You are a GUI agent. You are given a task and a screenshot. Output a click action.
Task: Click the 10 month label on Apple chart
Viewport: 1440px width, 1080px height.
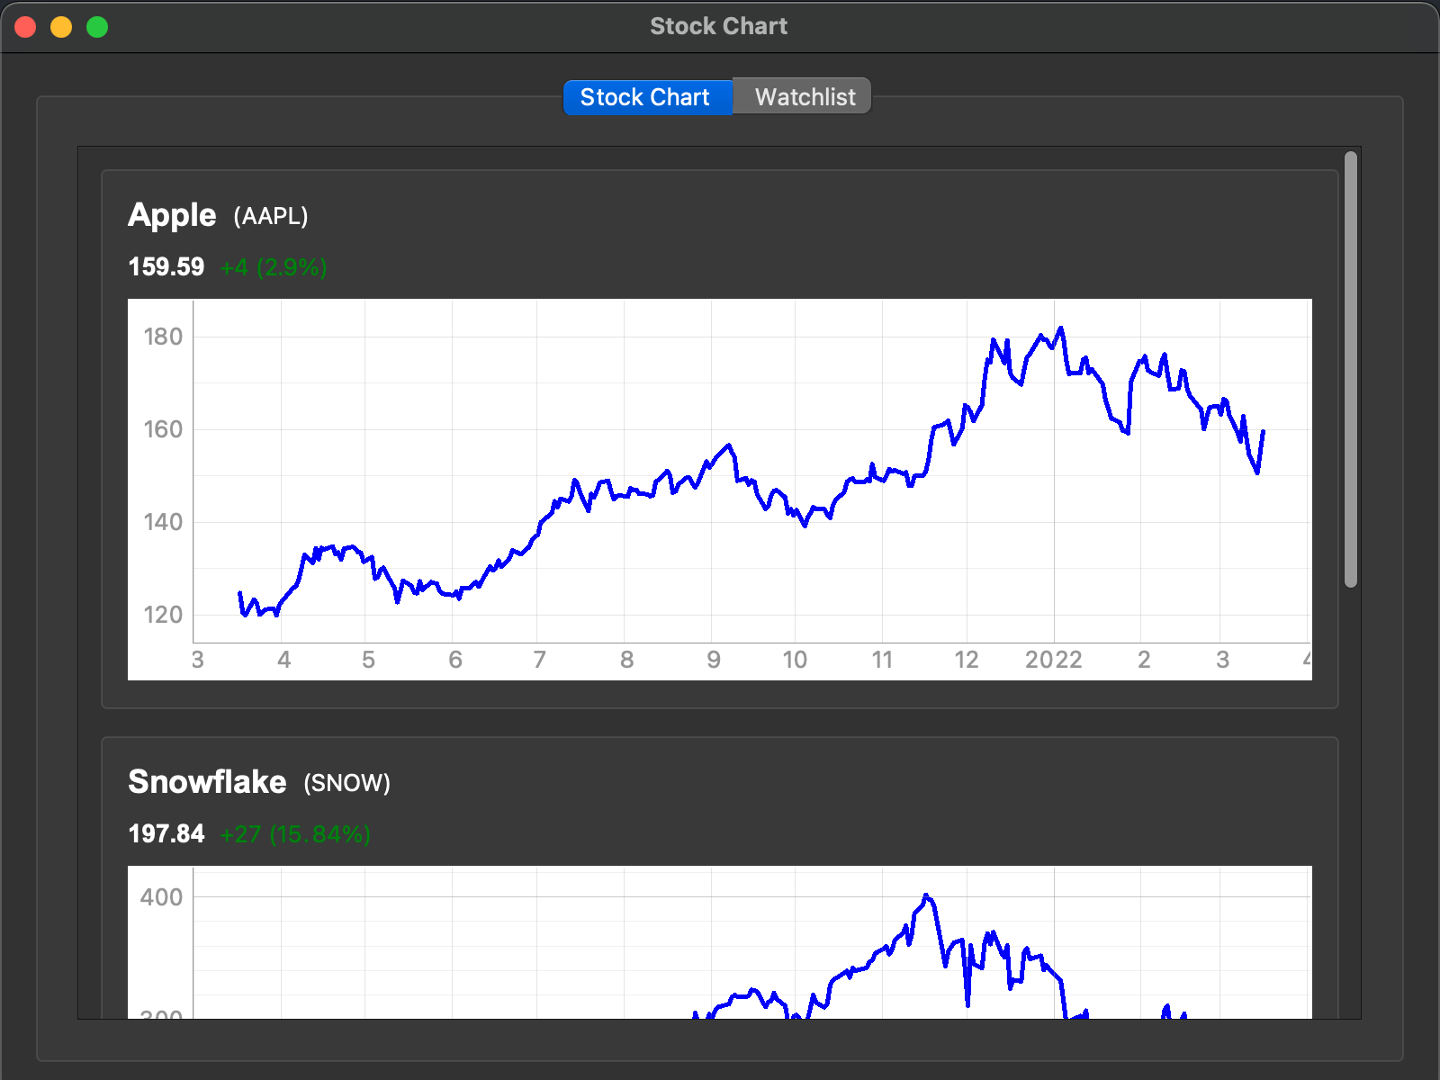point(795,660)
